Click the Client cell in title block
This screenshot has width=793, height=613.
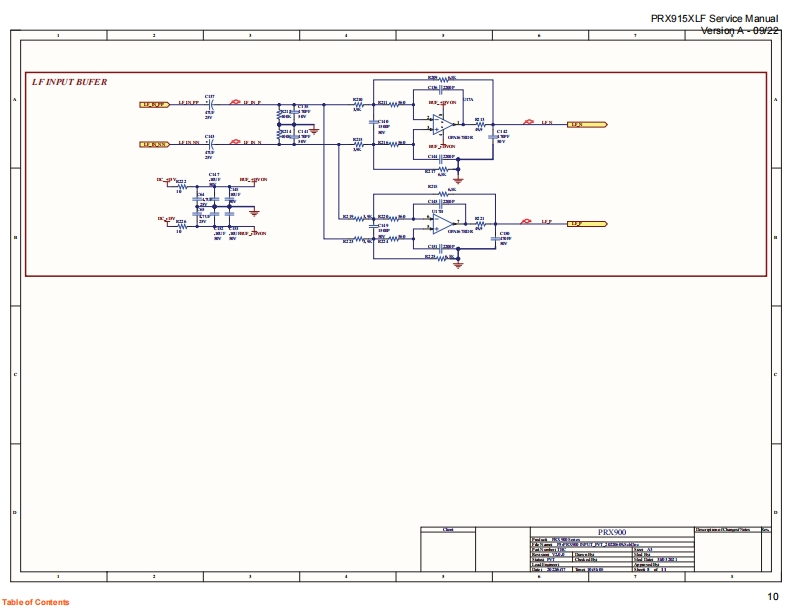[448, 529]
